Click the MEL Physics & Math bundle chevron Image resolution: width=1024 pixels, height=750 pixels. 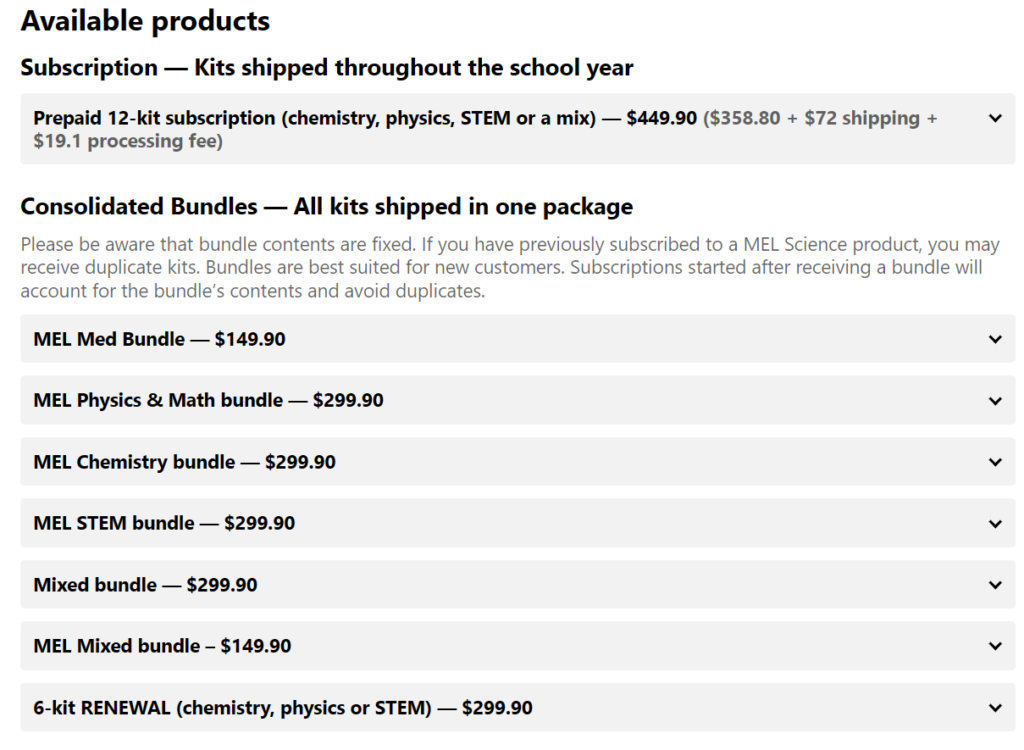click(x=995, y=400)
